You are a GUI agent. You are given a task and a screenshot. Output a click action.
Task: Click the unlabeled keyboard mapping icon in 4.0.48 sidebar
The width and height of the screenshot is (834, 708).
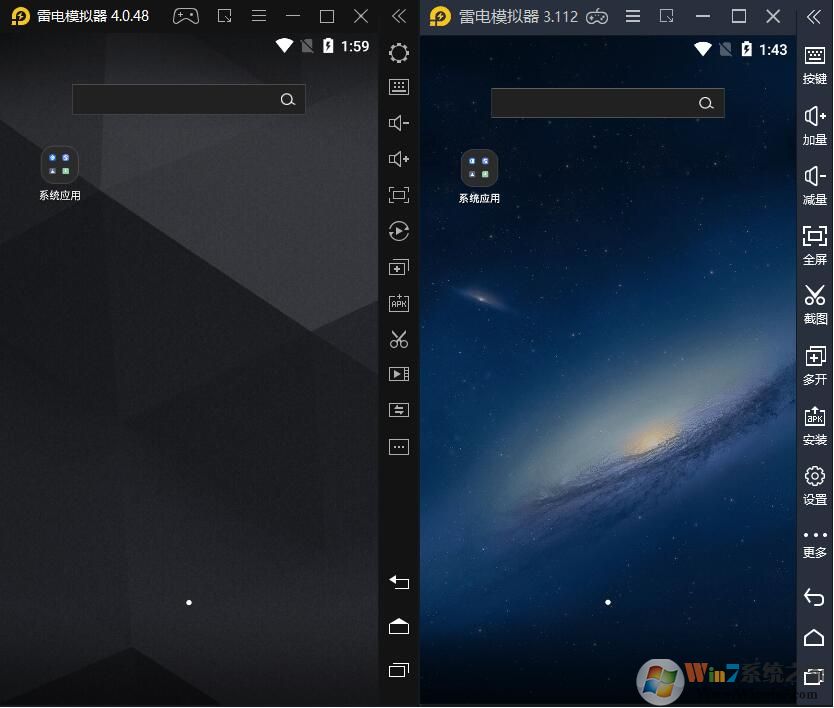click(x=399, y=87)
